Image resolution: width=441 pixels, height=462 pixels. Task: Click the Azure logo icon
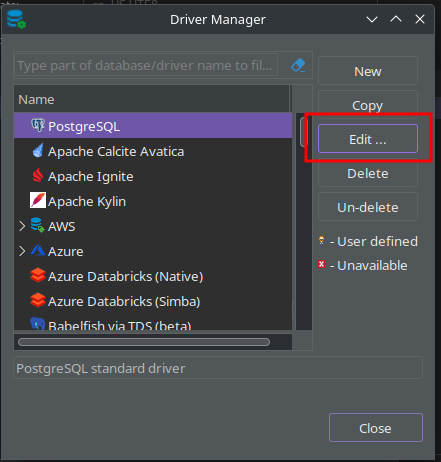[38, 250]
